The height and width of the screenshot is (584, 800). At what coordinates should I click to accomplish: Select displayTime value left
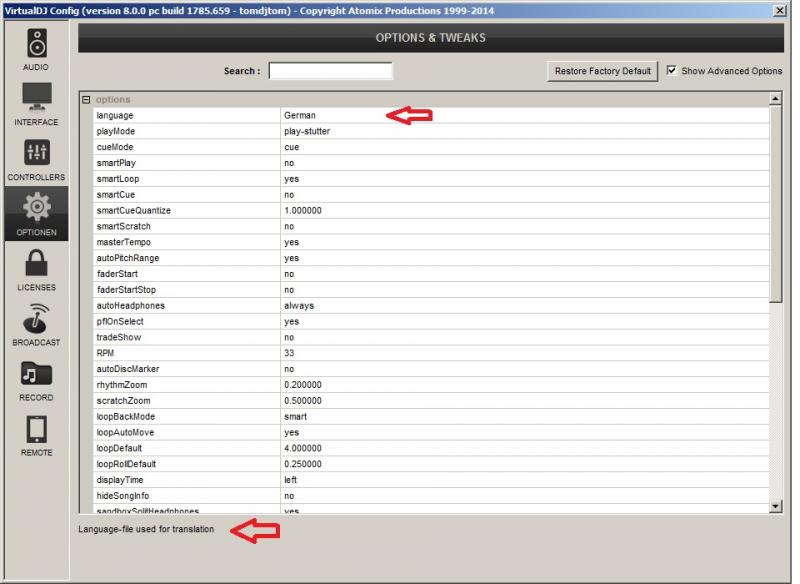click(x=291, y=479)
